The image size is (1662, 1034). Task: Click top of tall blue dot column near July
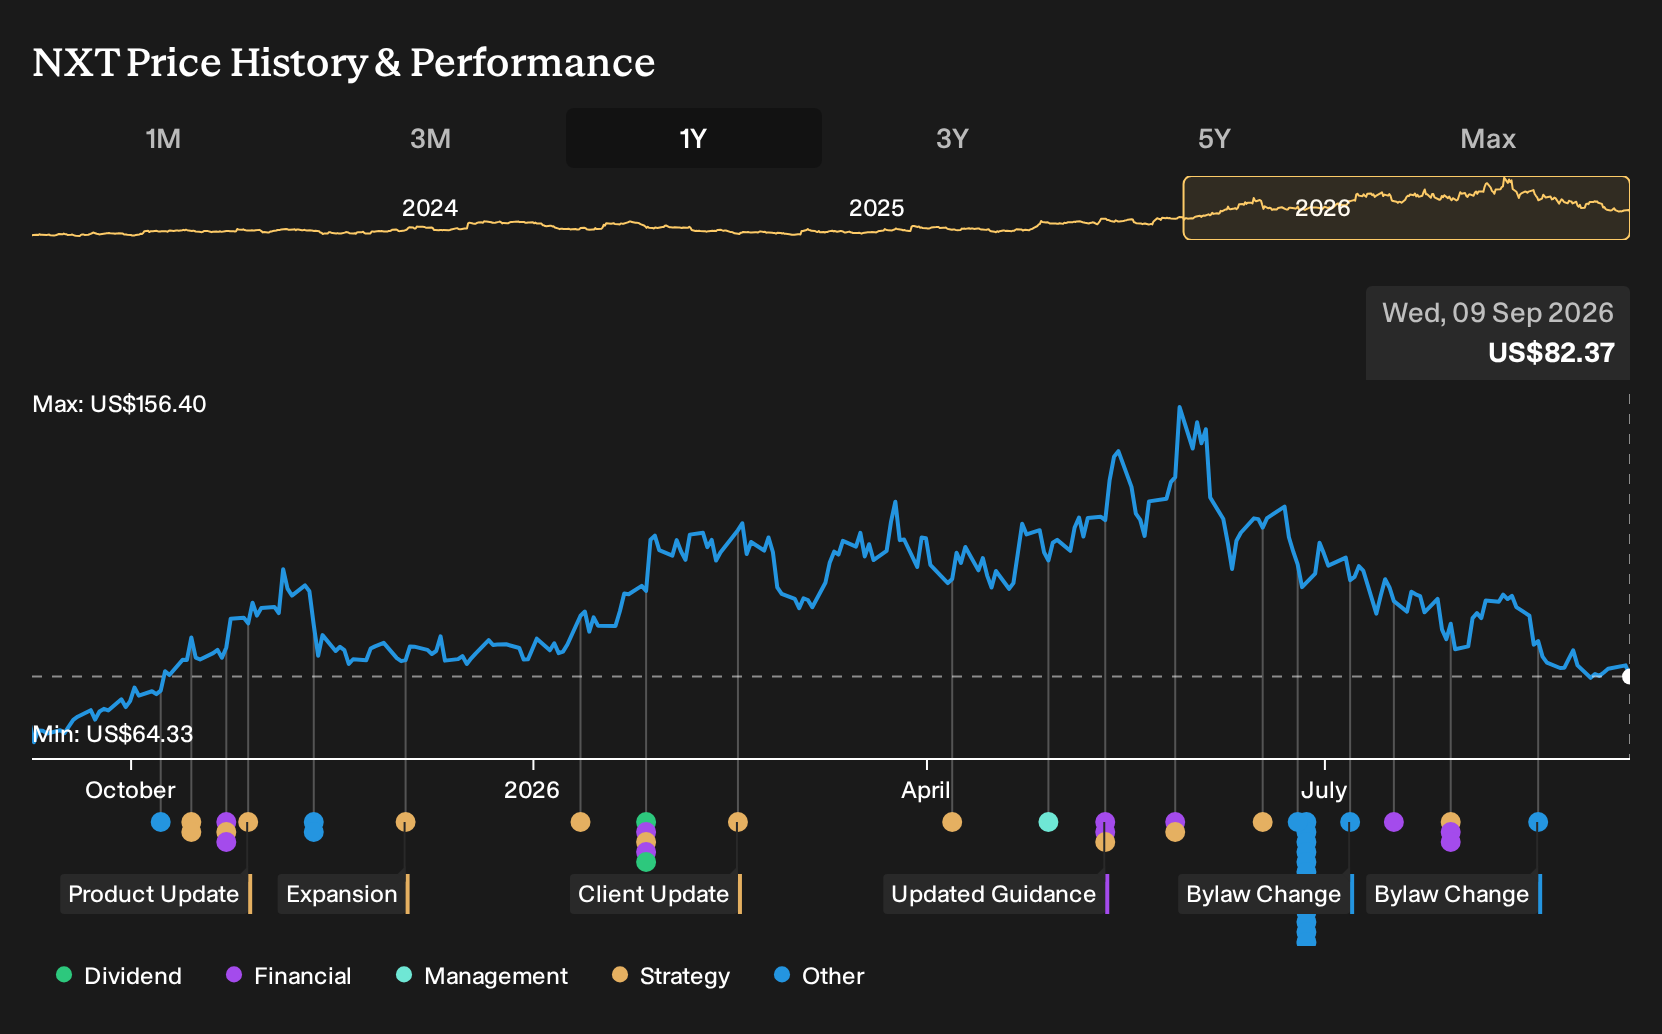[1306, 822]
